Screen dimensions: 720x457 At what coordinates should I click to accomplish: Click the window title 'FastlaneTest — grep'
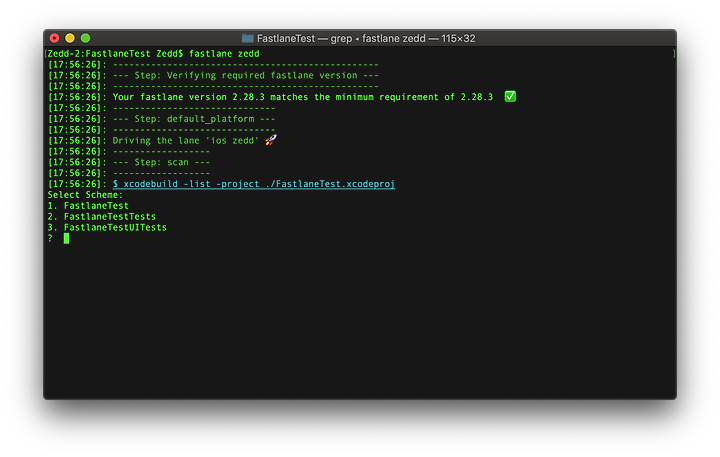(x=304, y=39)
